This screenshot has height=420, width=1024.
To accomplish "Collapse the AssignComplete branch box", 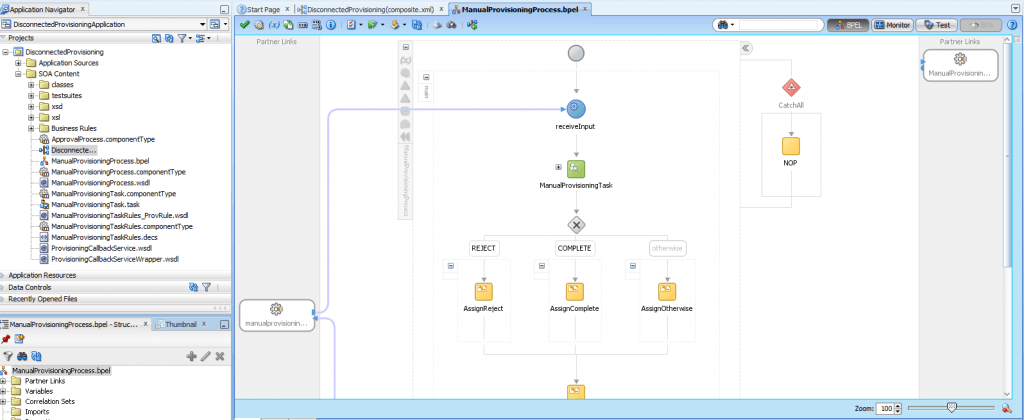I will pos(541,266).
